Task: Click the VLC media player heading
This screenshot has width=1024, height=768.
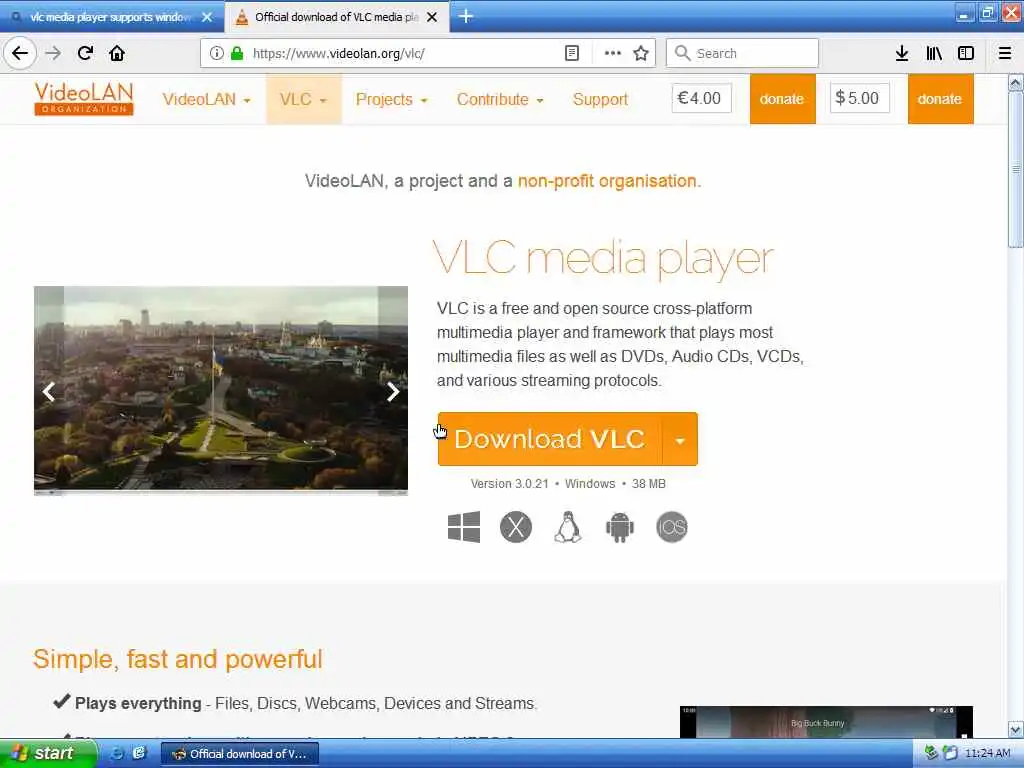Action: click(603, 259)
